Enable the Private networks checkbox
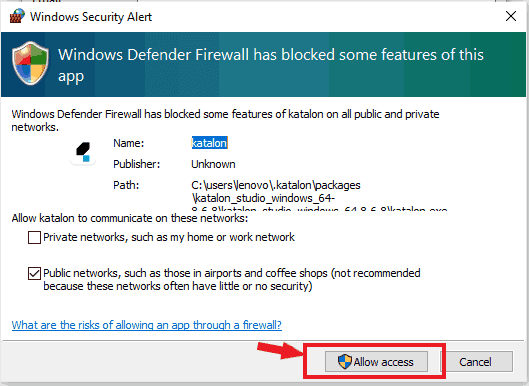The height and width of the screenshot is (386, 529). click(x=34, y=237)
